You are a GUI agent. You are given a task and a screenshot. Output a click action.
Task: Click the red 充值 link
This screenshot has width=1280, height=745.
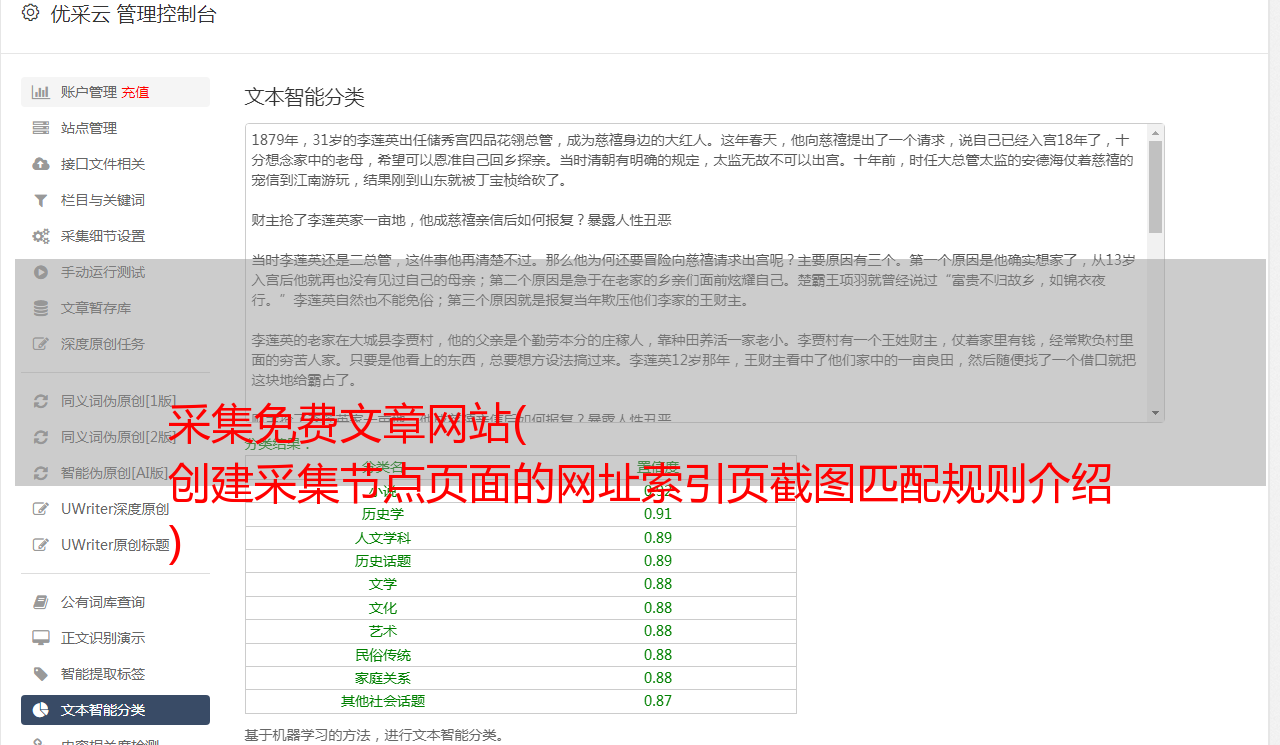[136, 92]
